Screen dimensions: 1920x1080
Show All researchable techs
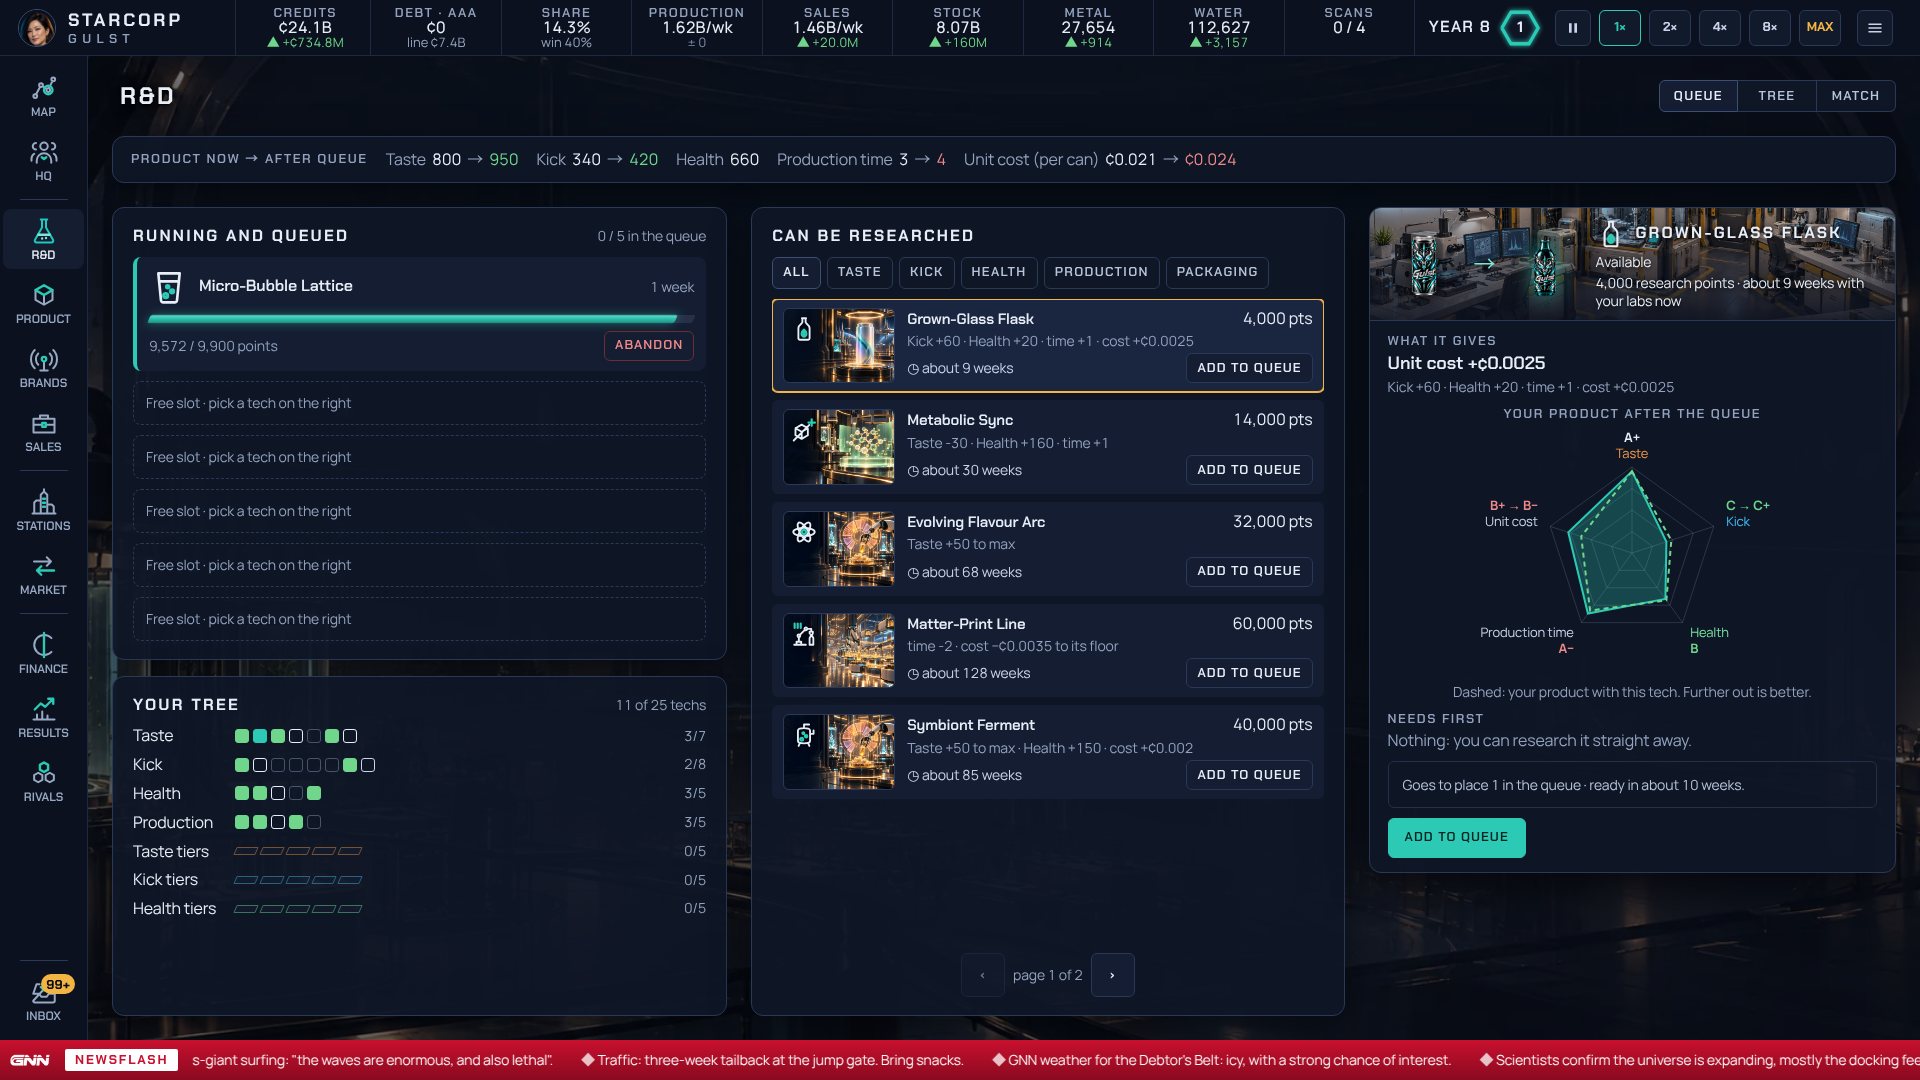[796, 272]
